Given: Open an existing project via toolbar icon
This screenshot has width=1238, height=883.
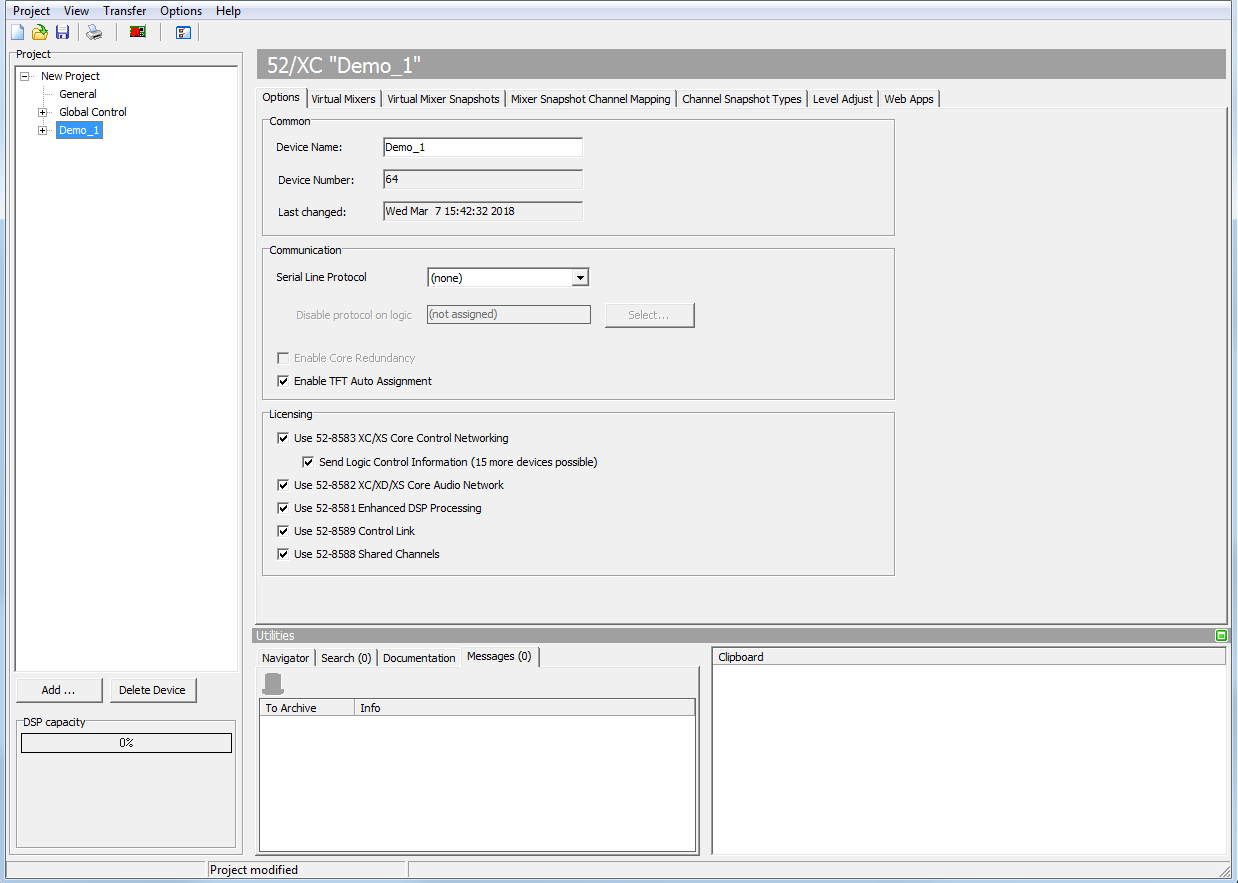Looking at the screenshot, I should point(39,31).
